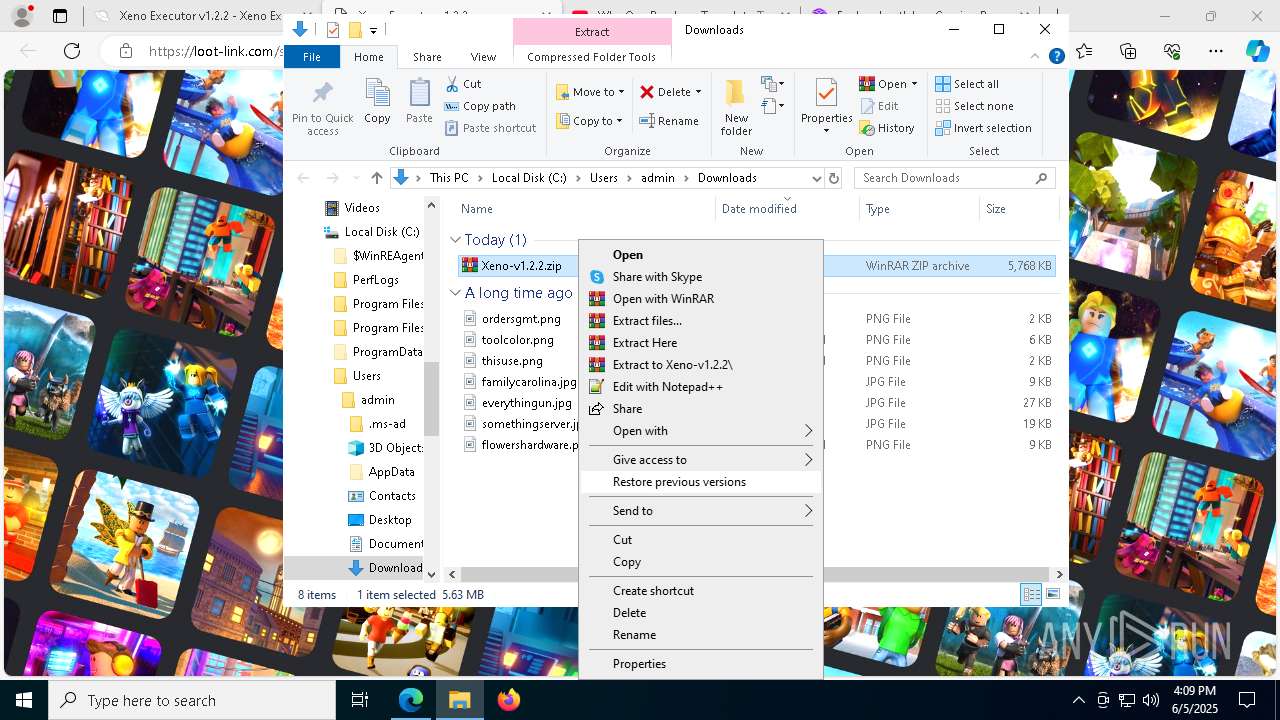Click Invert selection in ribbon
This screenshot has width=1280, height=720.
pos(983,128)
